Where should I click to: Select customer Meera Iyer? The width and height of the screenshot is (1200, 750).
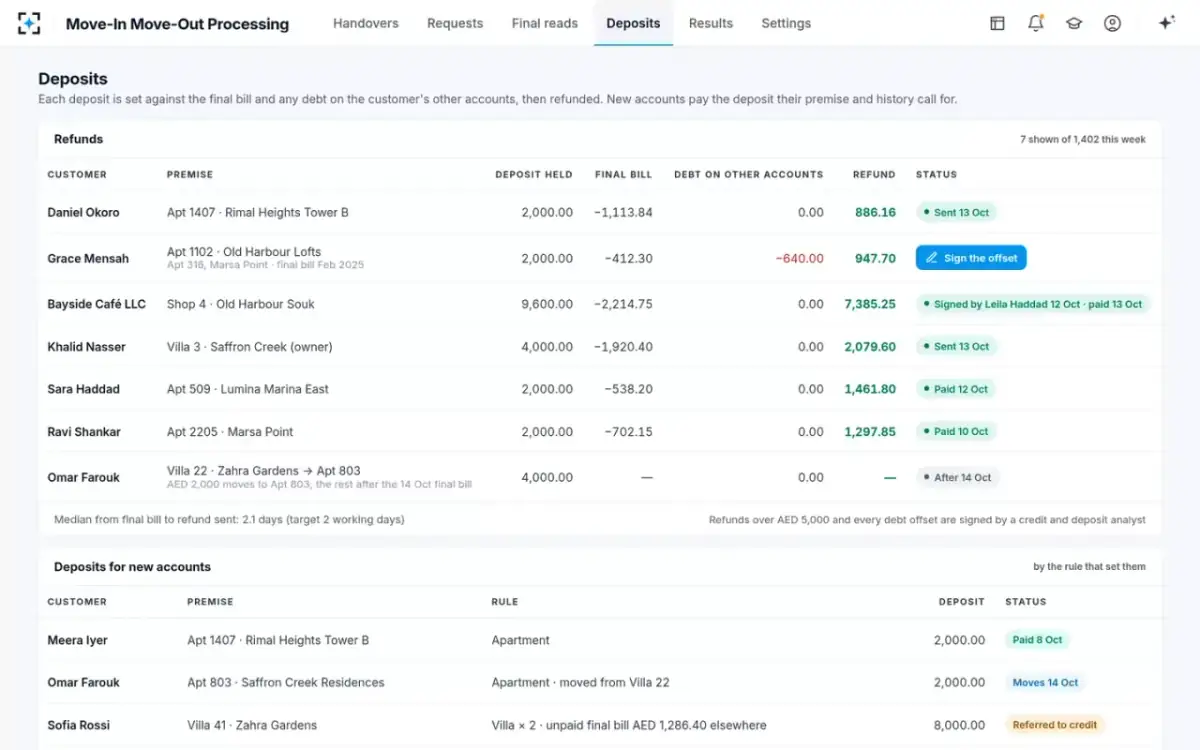pos(77,640)
